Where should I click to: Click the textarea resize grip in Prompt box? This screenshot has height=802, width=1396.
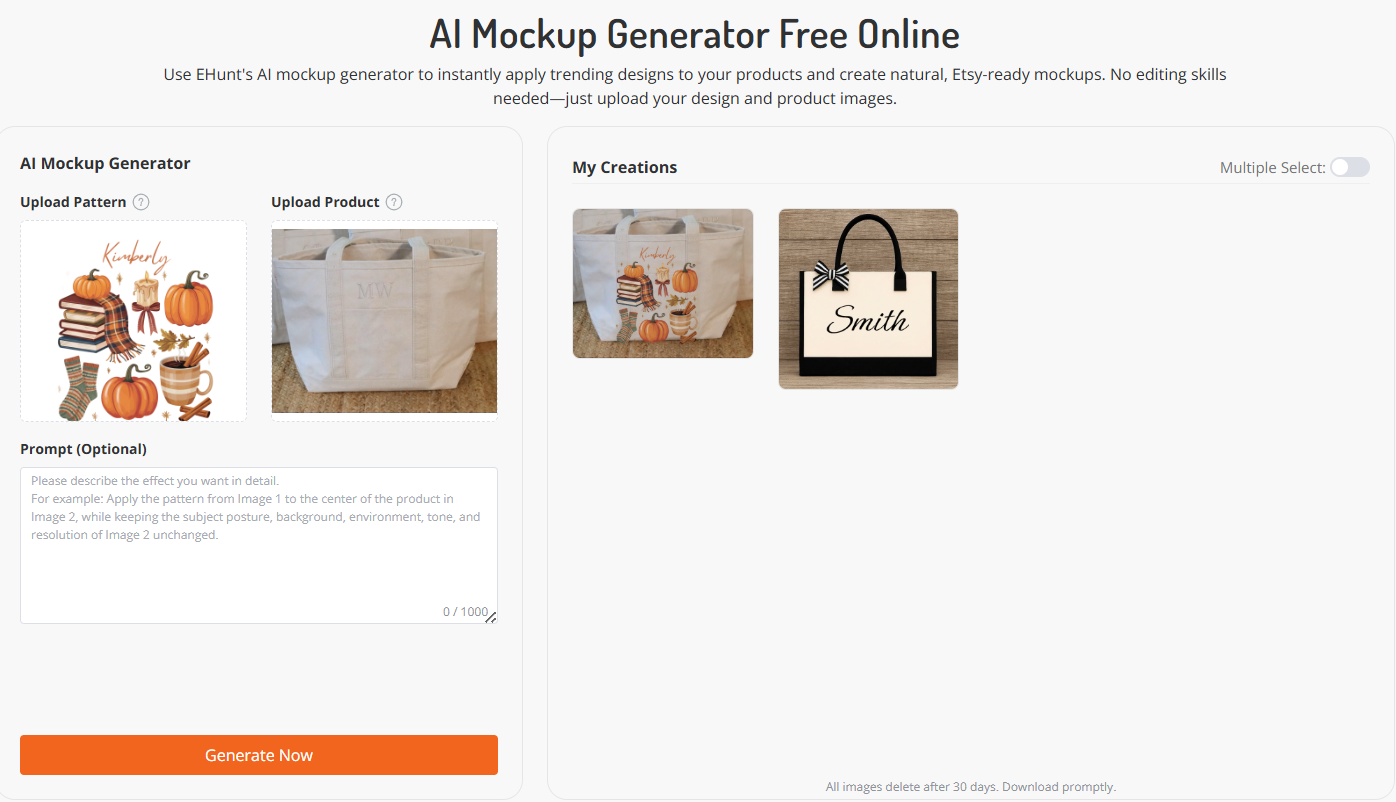click(491, 617)
